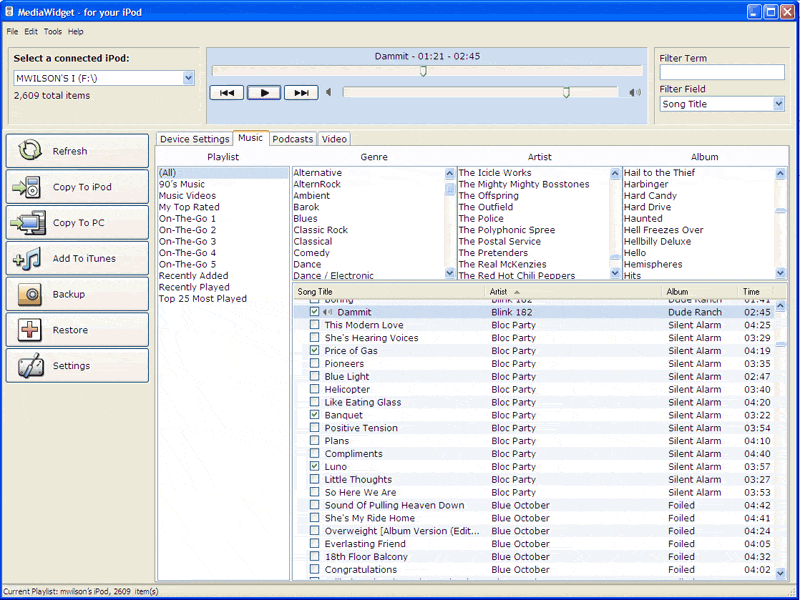This screenshot has width=800, height=600.
Task: Uncheck the Dammit song checkbox
Action: click(315, 312)
